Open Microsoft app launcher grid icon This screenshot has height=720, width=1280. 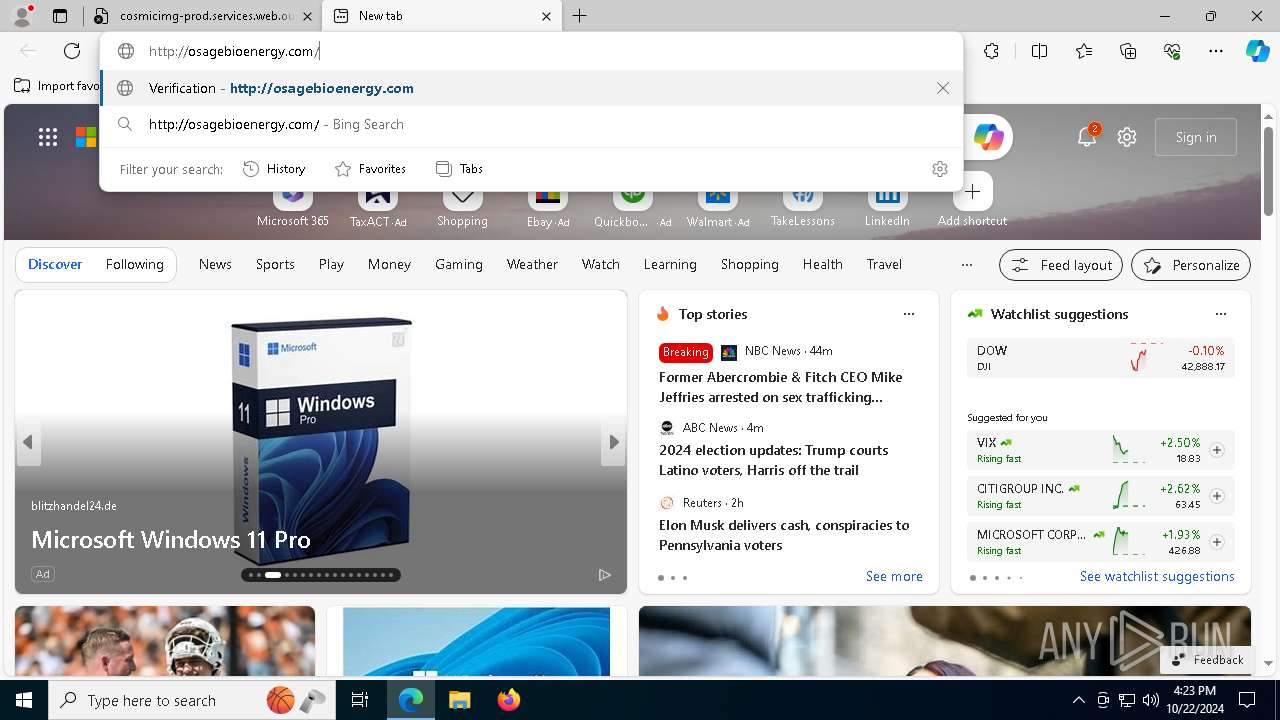coord(48,137)
